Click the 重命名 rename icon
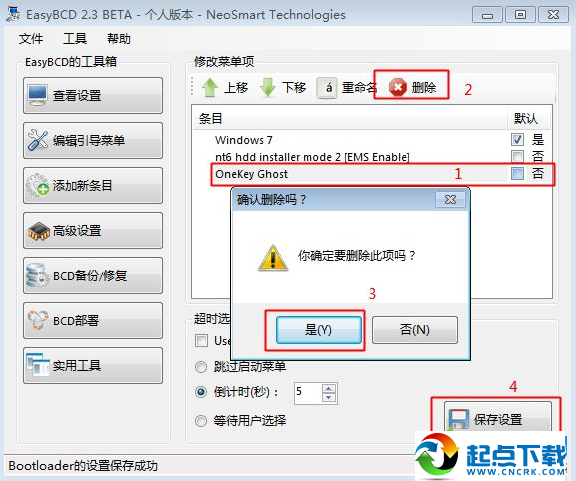 point(327,87)
